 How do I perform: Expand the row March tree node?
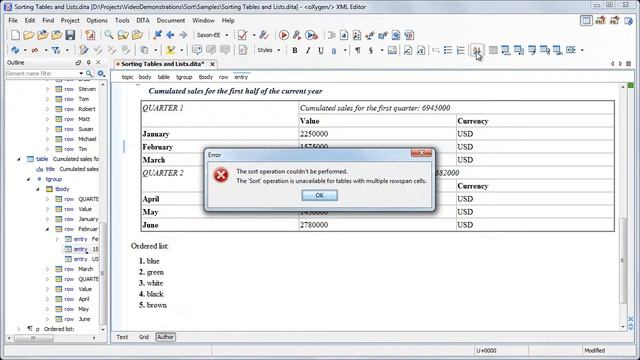pyautogui.click(x=47, y=269)
